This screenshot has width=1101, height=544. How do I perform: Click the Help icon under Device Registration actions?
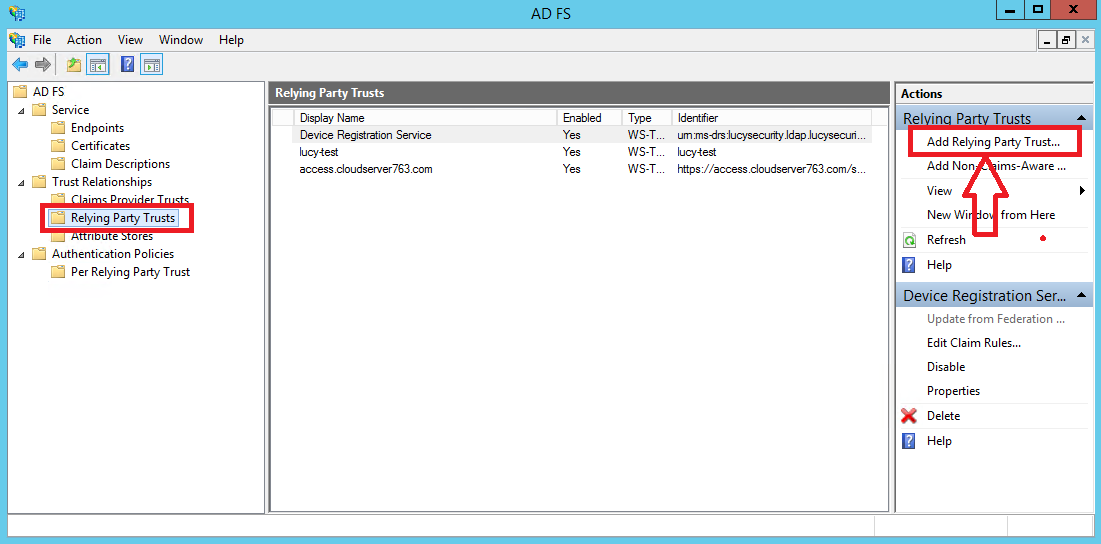909,441
